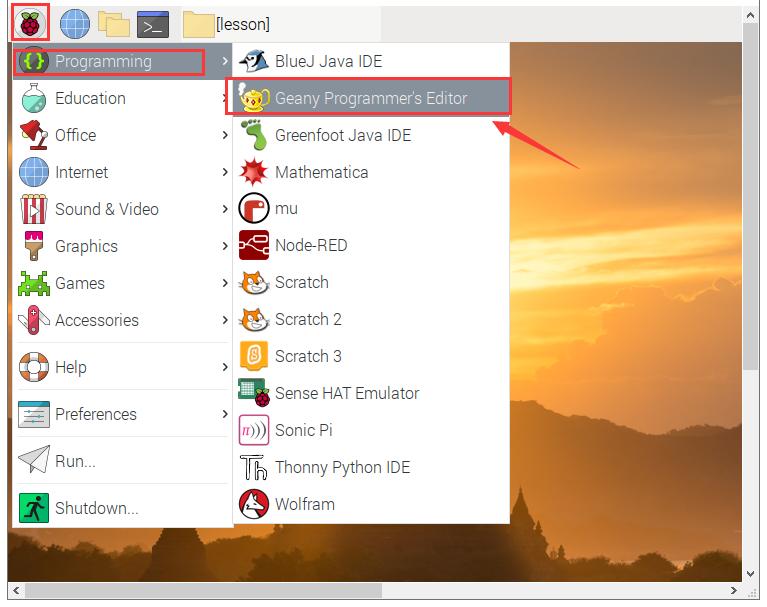The height and width of the screenshot is (607, 767).
Task: Click the Scratch 3 orange icon
Action: pos(254,356)
